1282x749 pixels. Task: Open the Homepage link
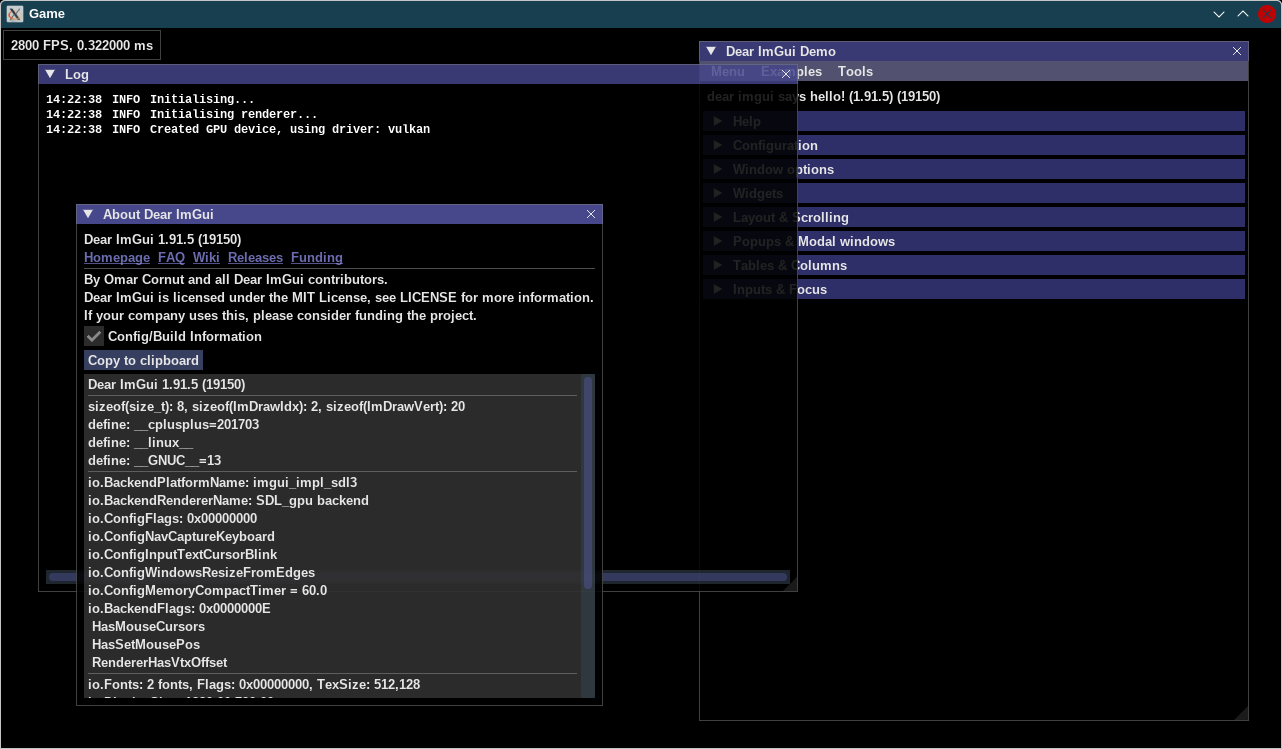coord(117,258)
